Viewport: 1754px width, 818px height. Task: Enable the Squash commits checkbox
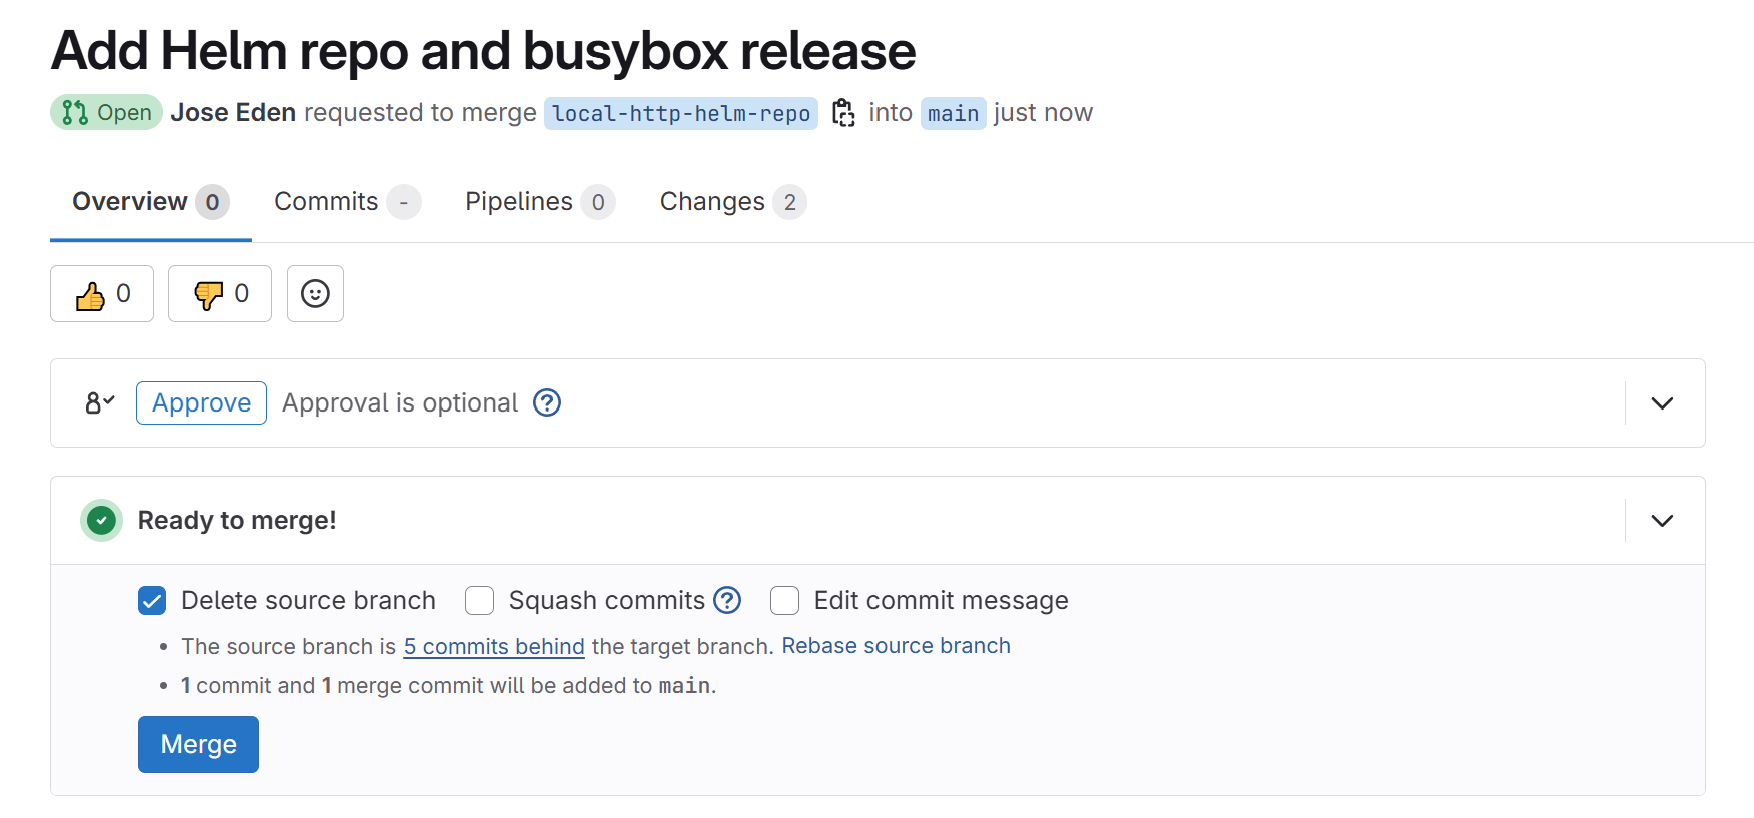pos(480,600)
